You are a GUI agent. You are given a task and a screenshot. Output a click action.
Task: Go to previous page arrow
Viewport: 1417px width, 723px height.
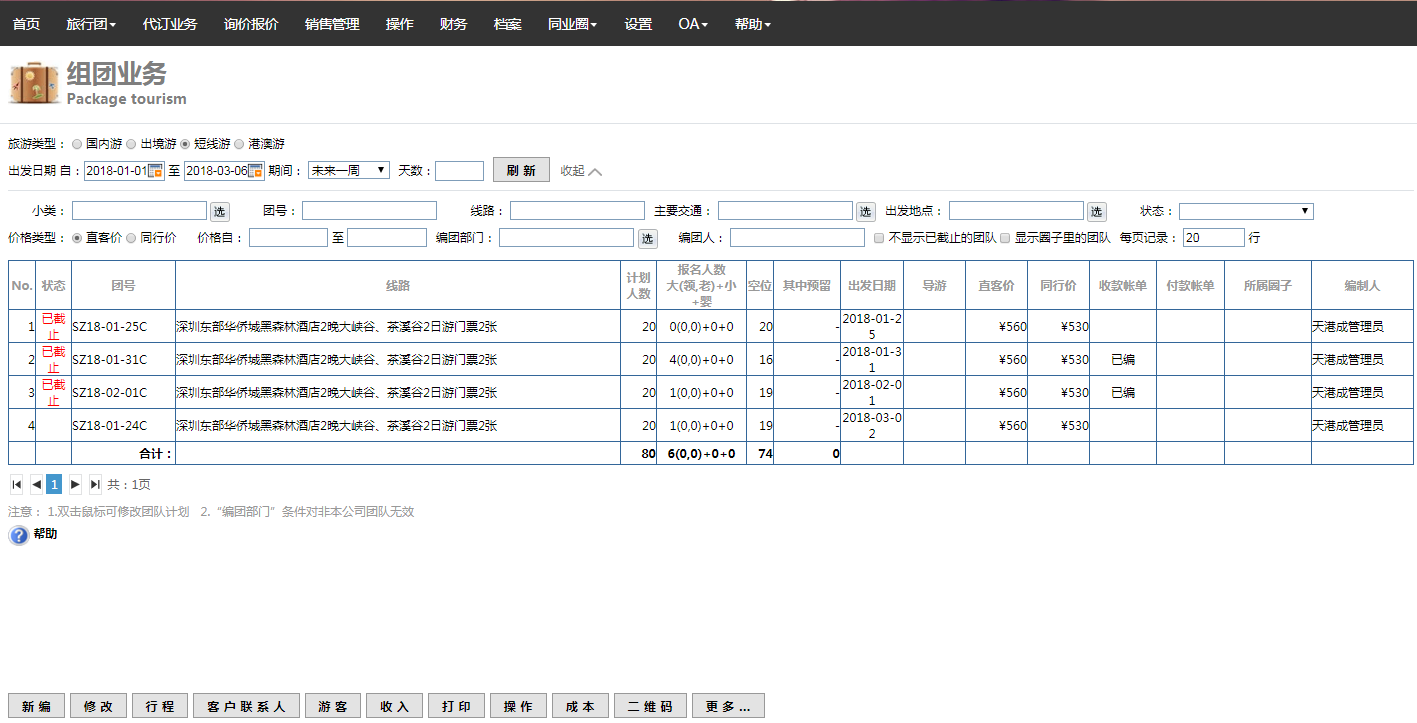tap(36, 485)
